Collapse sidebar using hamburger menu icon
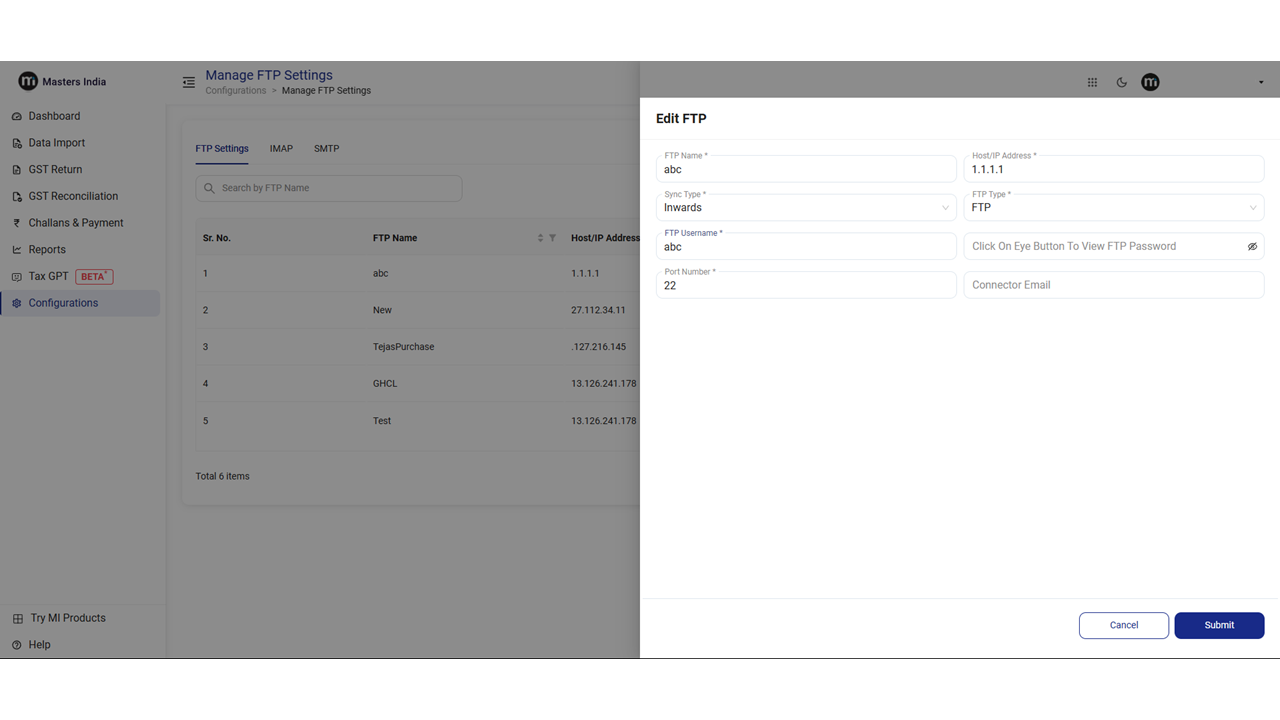 click(x=189, y=82)
